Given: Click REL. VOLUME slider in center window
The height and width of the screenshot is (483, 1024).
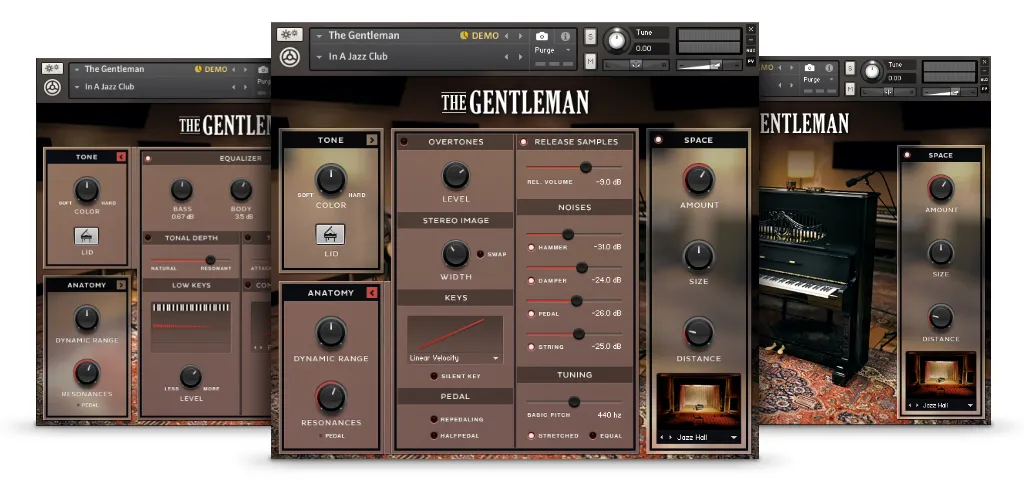Looking at the screenshot, I should click(575, 167).
